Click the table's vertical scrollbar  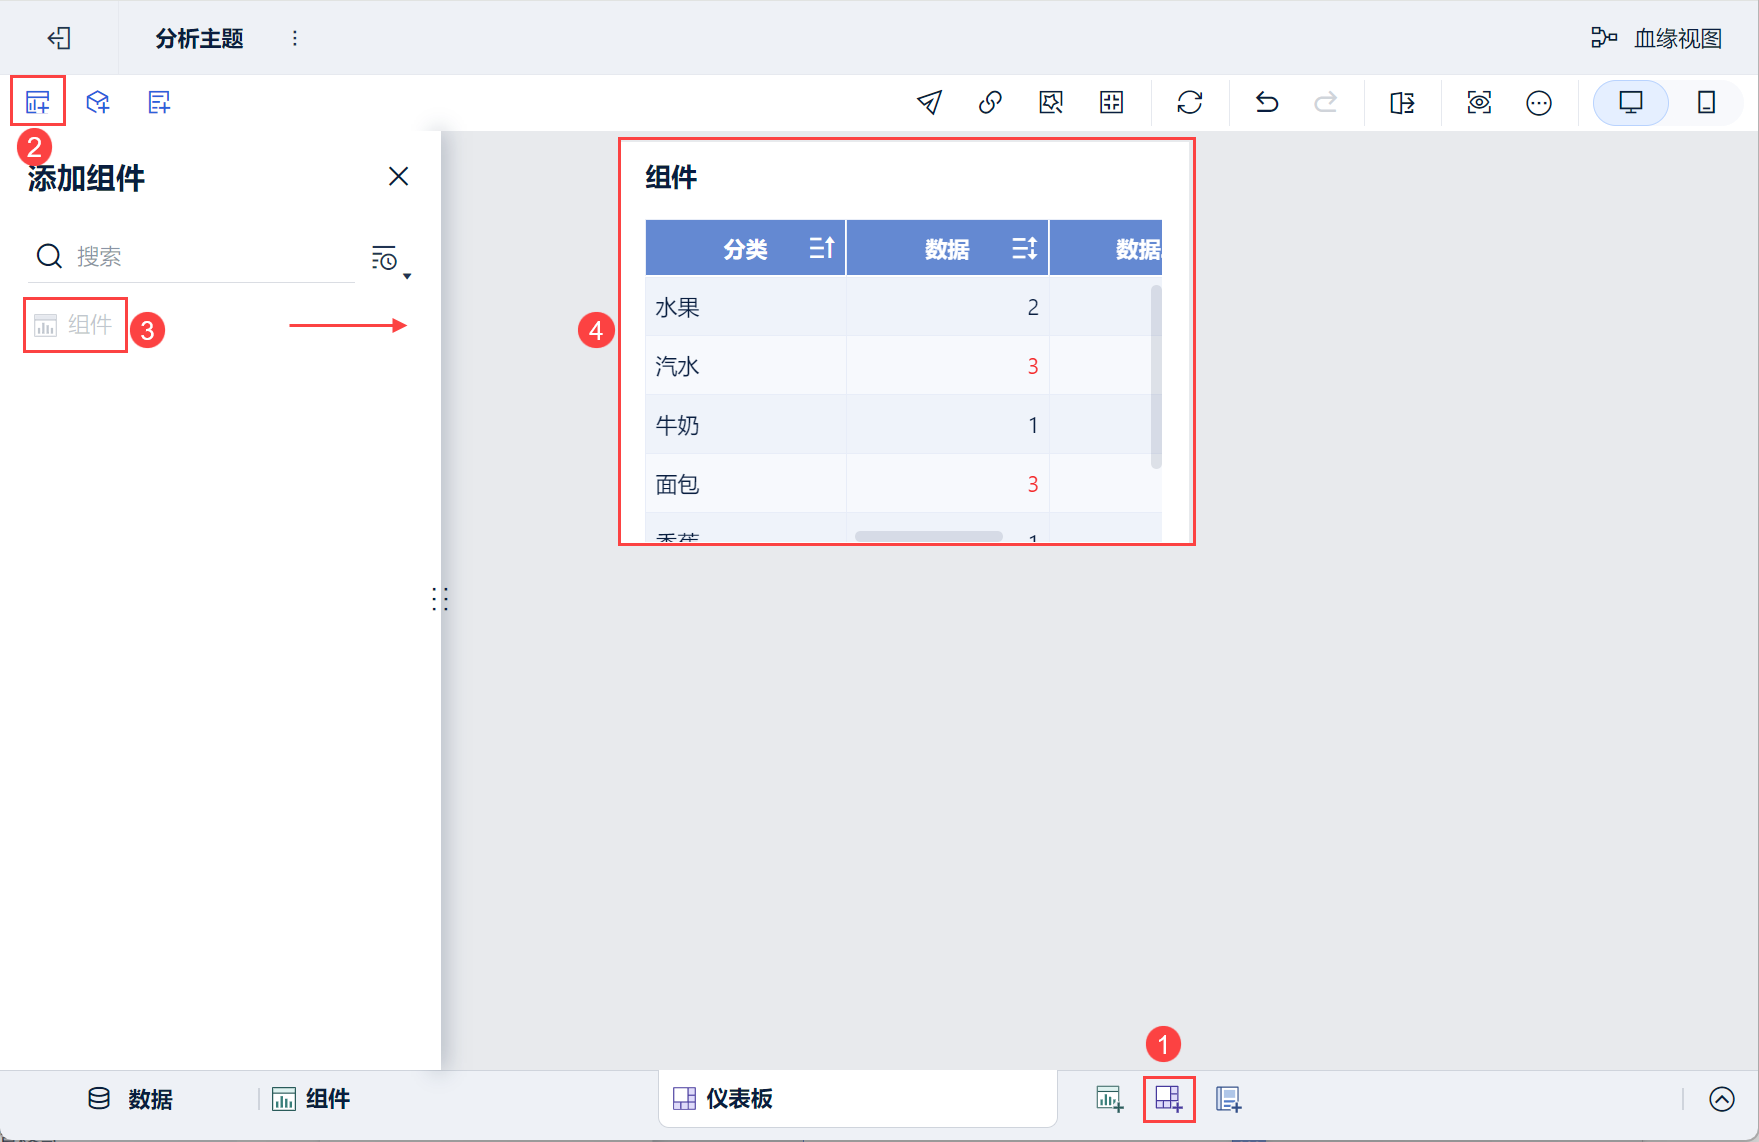tap(1156, 377)
